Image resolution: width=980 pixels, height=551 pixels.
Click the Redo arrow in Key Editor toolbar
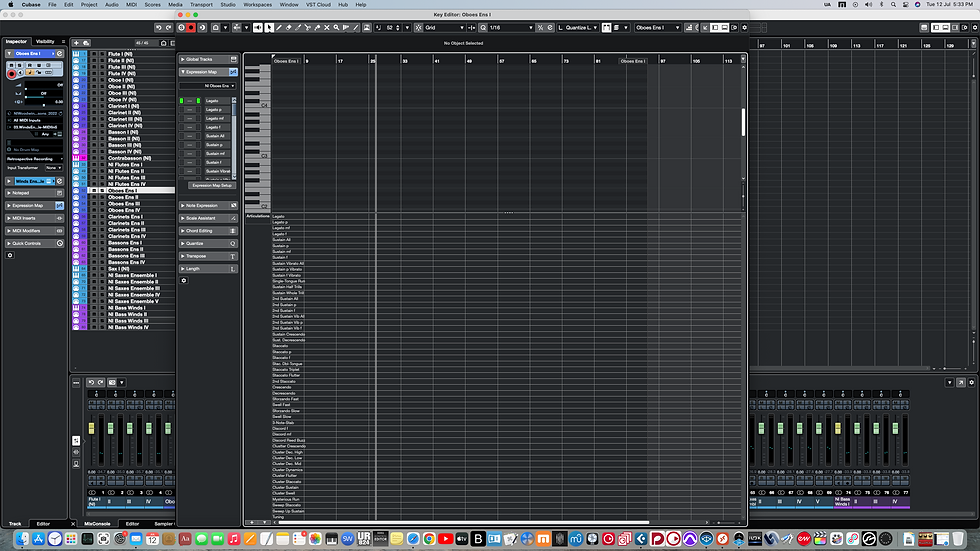pos(169,27)
